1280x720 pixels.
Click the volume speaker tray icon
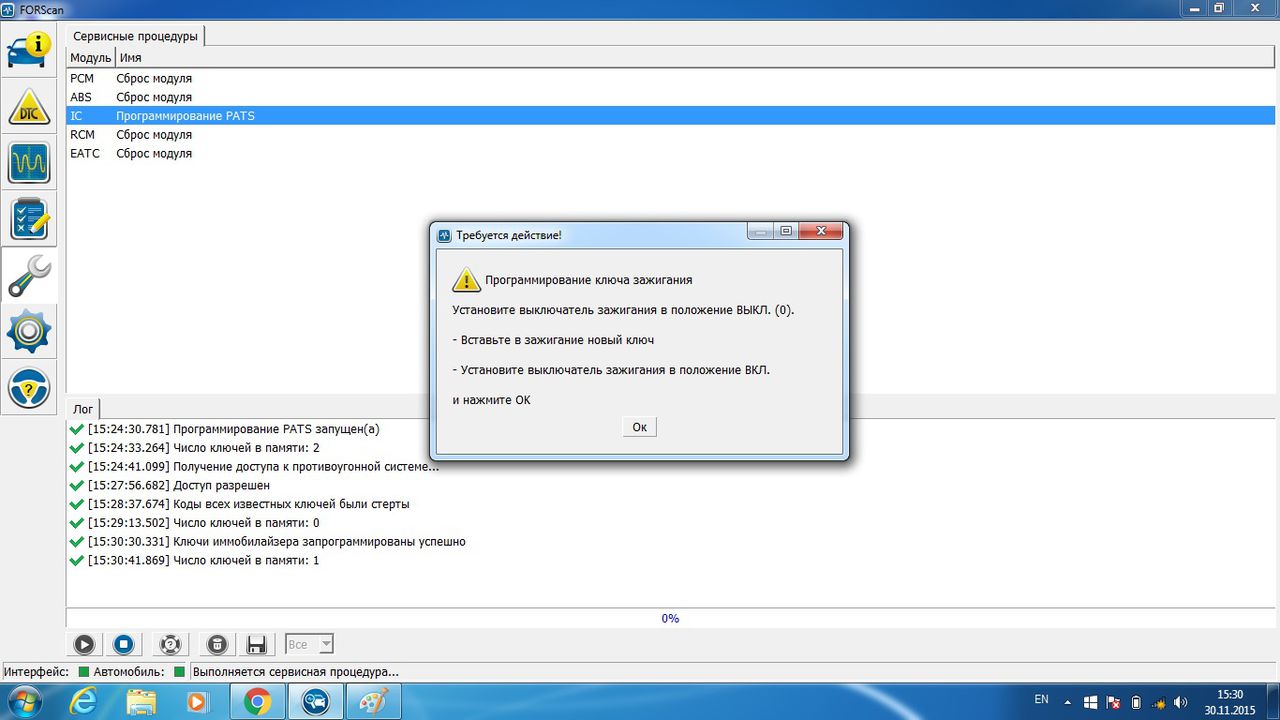click(x=1181, y=702)
